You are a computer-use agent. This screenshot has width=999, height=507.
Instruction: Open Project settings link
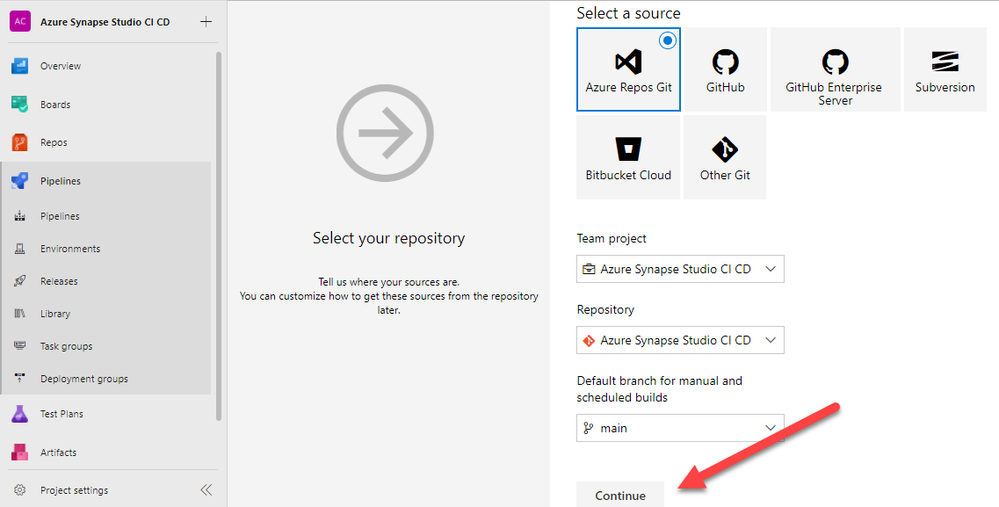[x=74, y=490]
